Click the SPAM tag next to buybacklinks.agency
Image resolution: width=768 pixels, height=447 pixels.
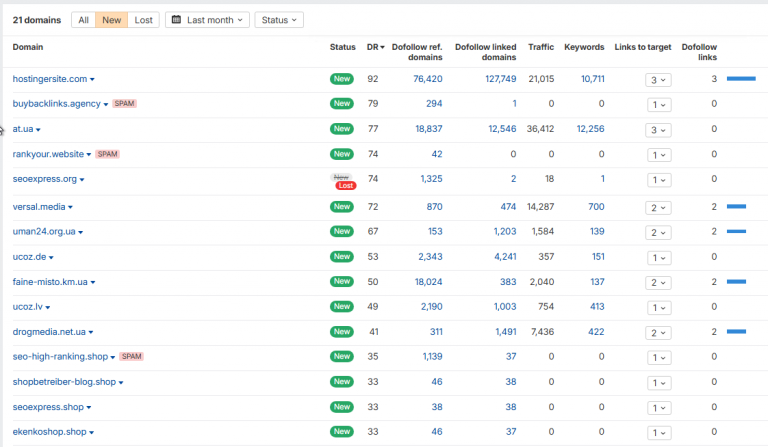pos(124,104)
